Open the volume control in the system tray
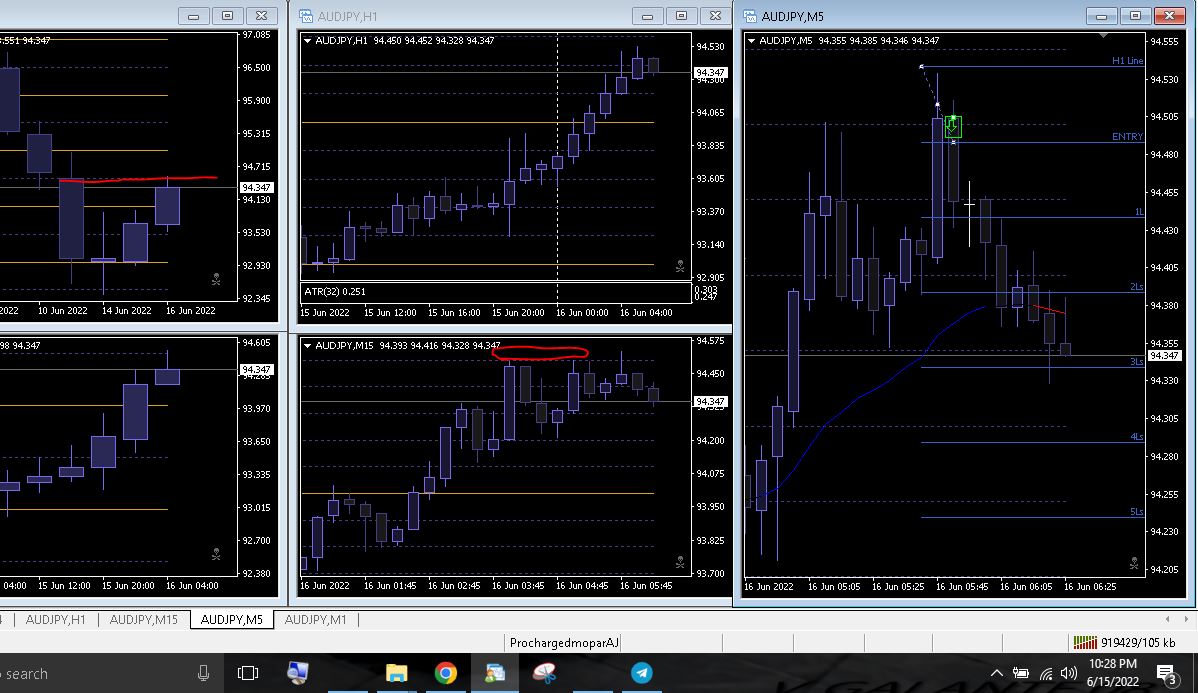This screenshot has height=693, width=1198. 1069,673
